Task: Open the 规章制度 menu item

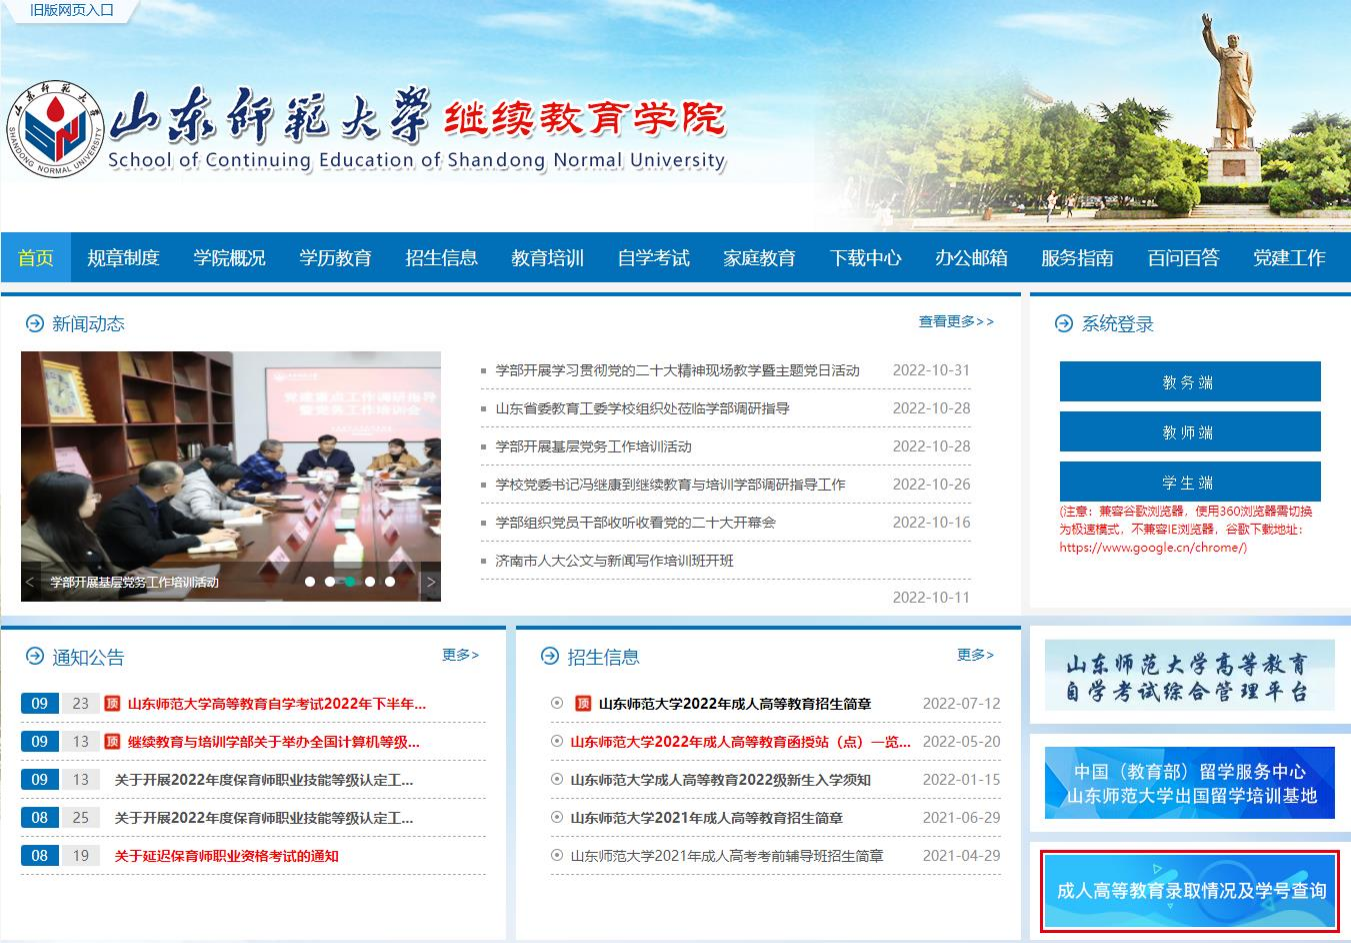Action: 123,258
